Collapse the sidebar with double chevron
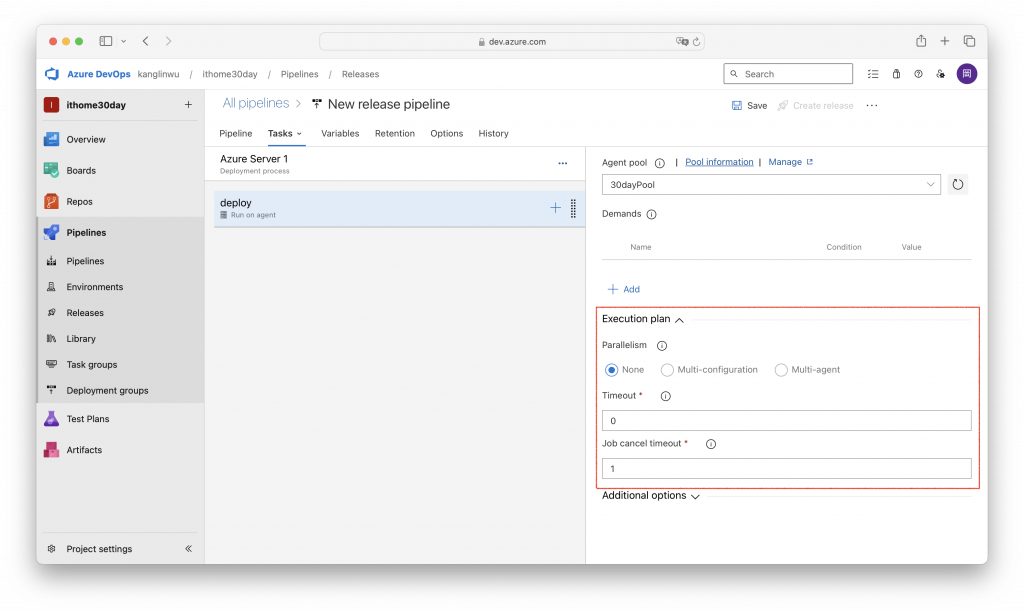 (188, 549)
